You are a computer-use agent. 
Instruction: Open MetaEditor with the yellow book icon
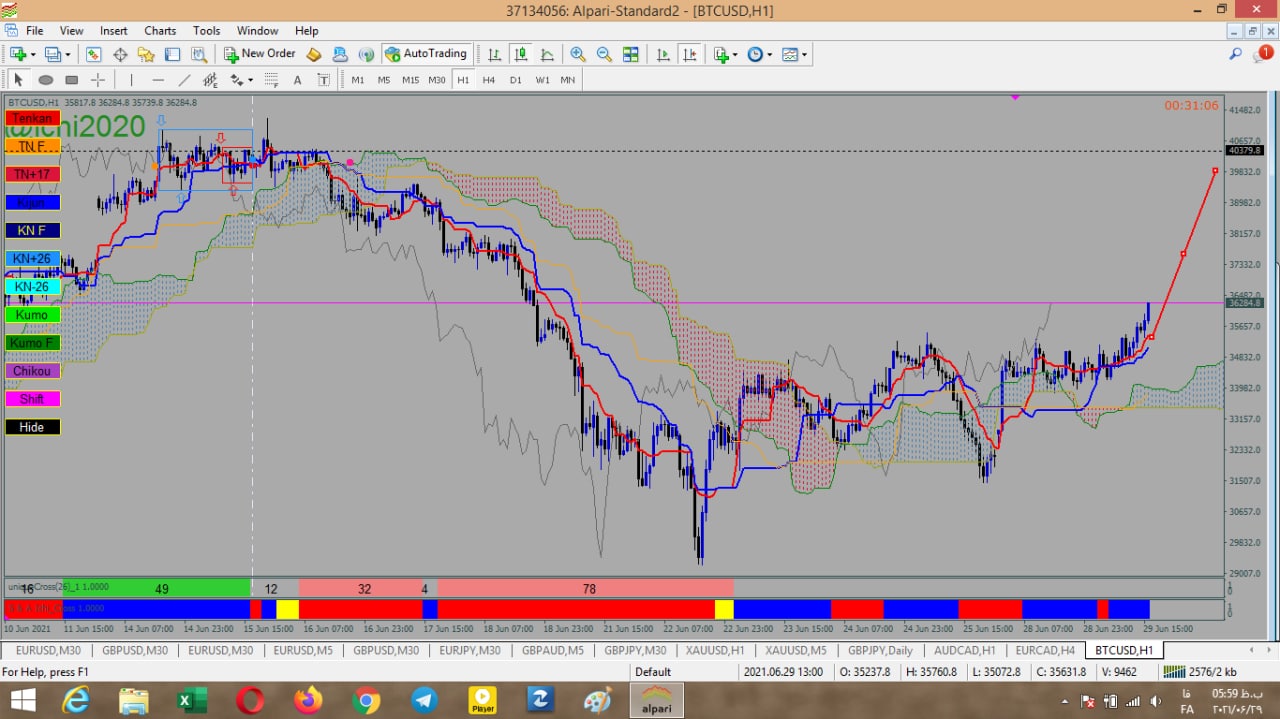pyautogui.click(x=314, y=54)
